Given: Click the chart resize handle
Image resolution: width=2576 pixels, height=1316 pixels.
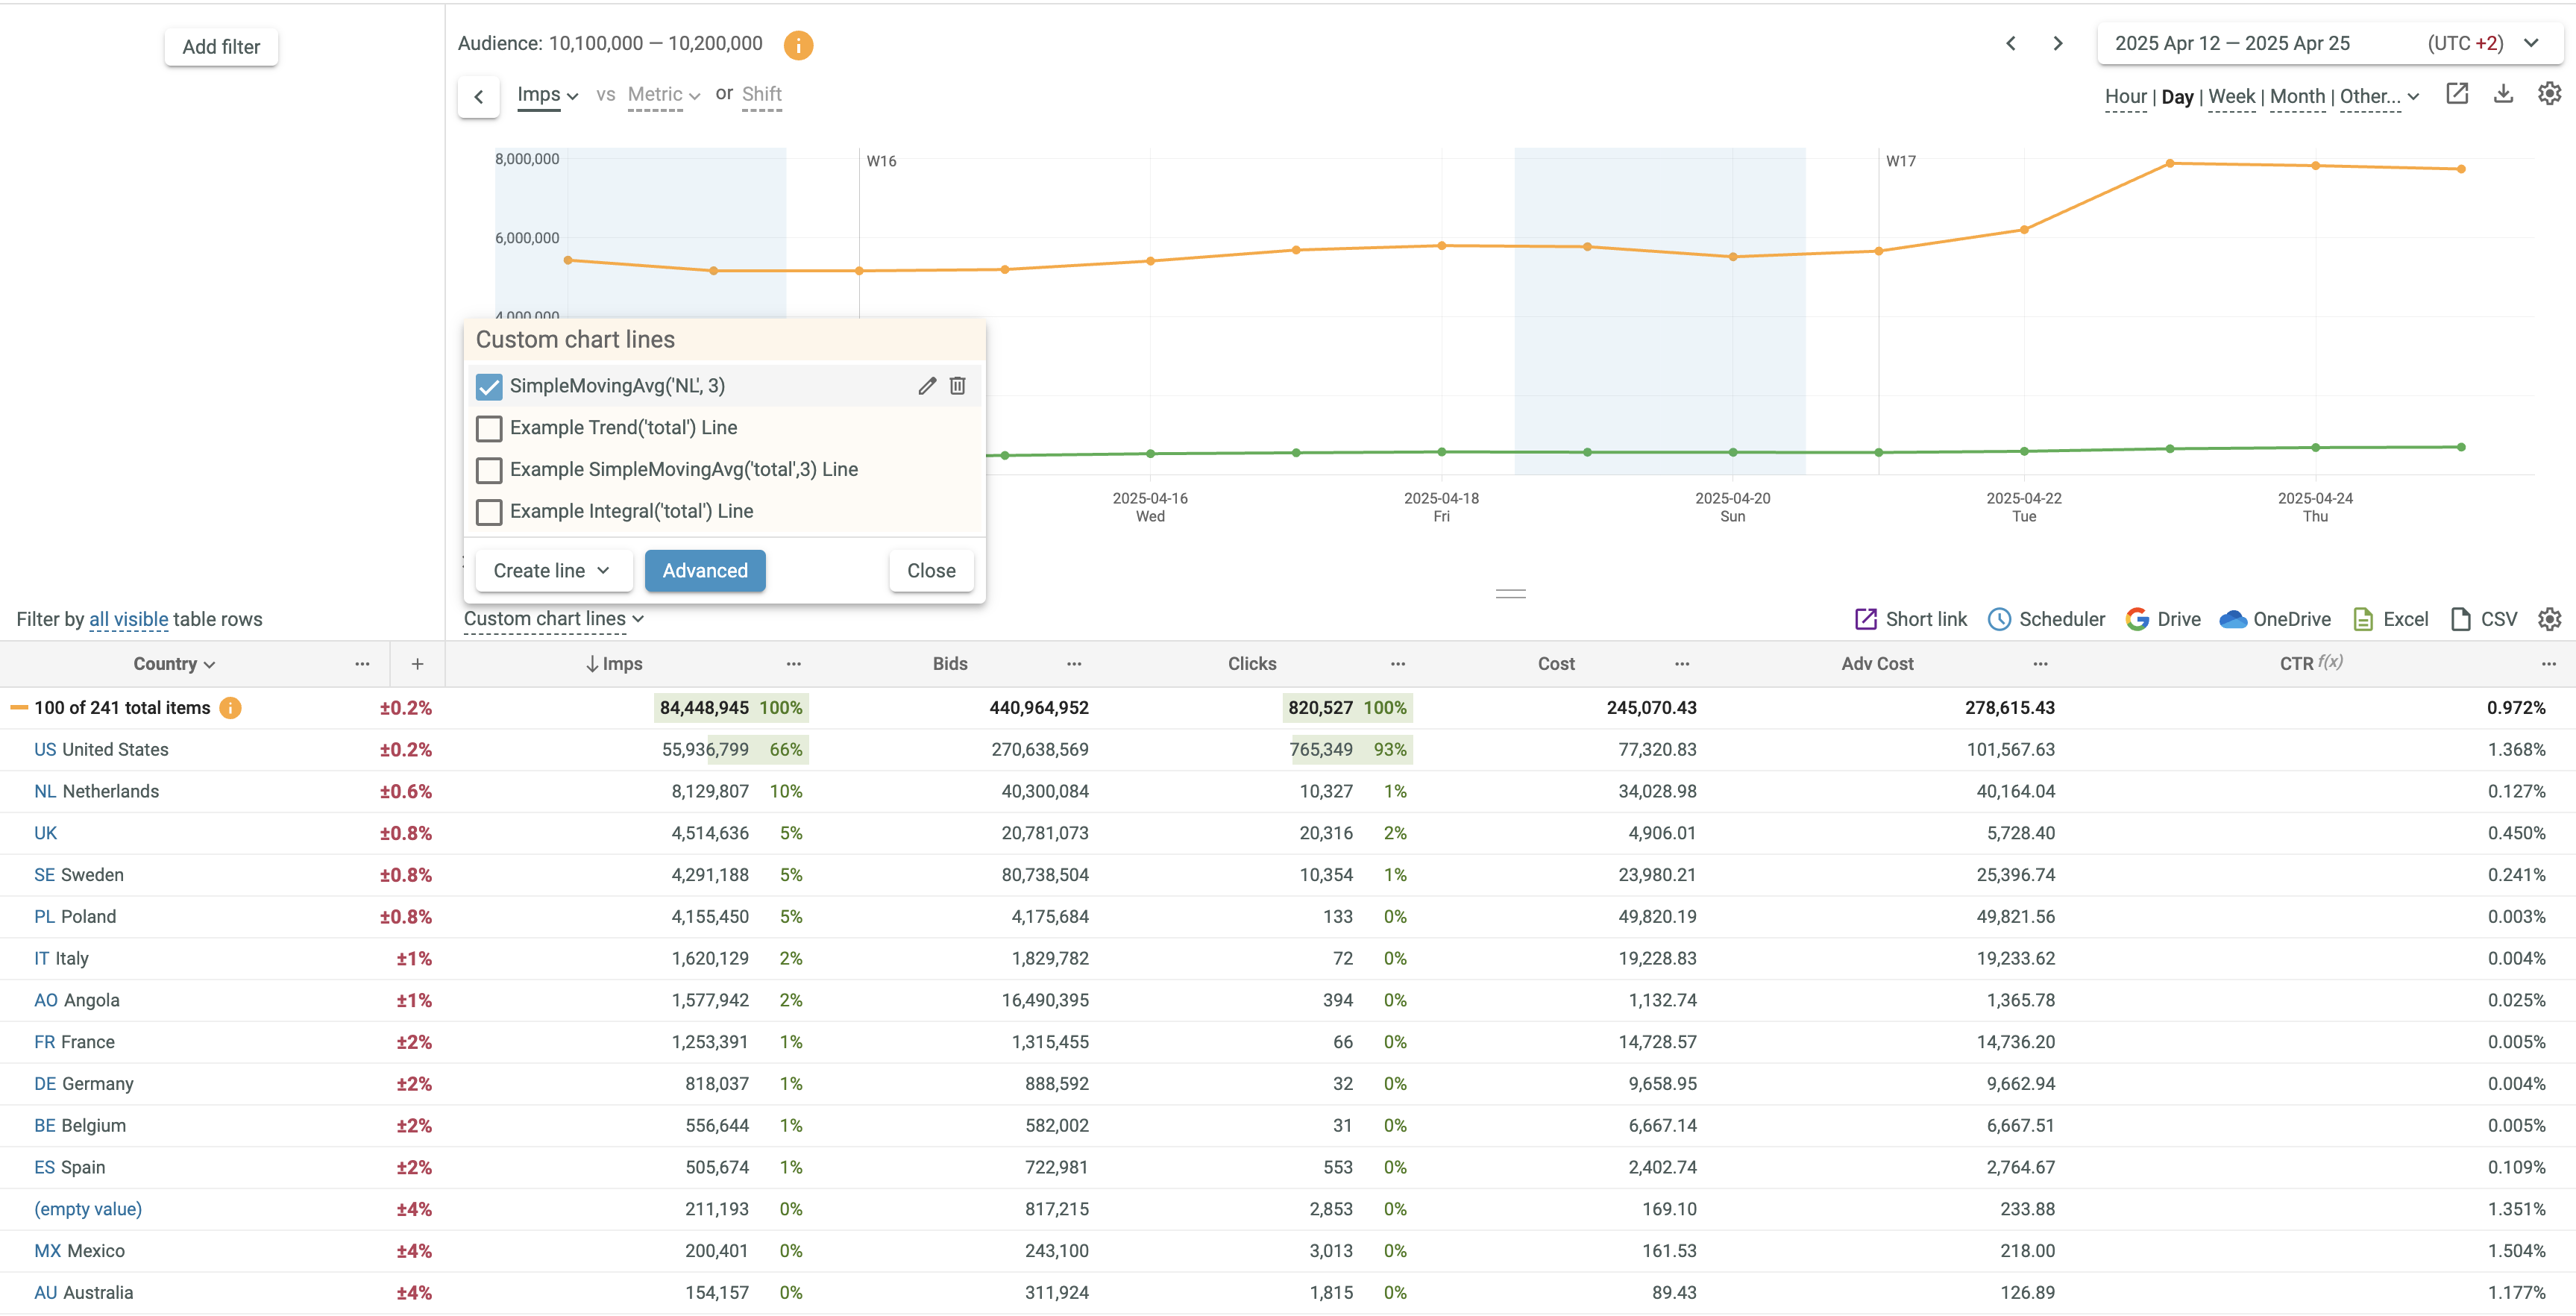Looking at the screenshot, I should pos(1510,594).
